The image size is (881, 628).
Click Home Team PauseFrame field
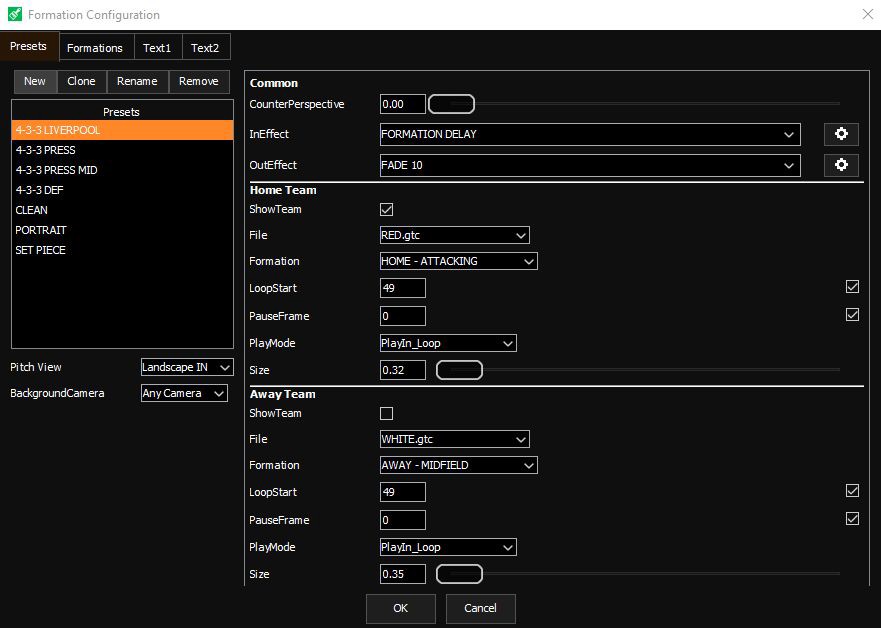click(403, 316)
